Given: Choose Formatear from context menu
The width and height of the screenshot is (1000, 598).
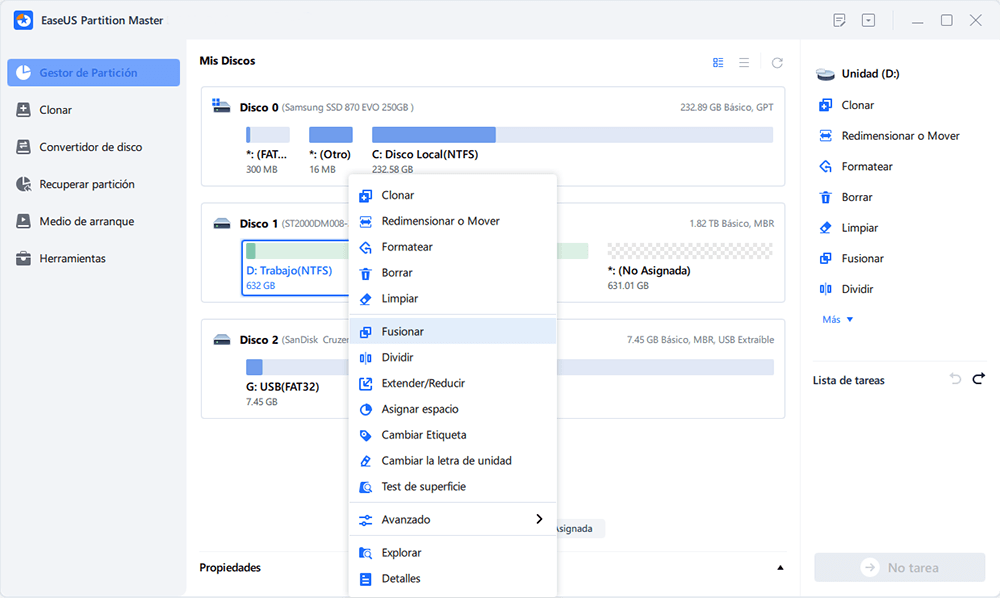Looking at the screenshot, I should tap(453, 247).
